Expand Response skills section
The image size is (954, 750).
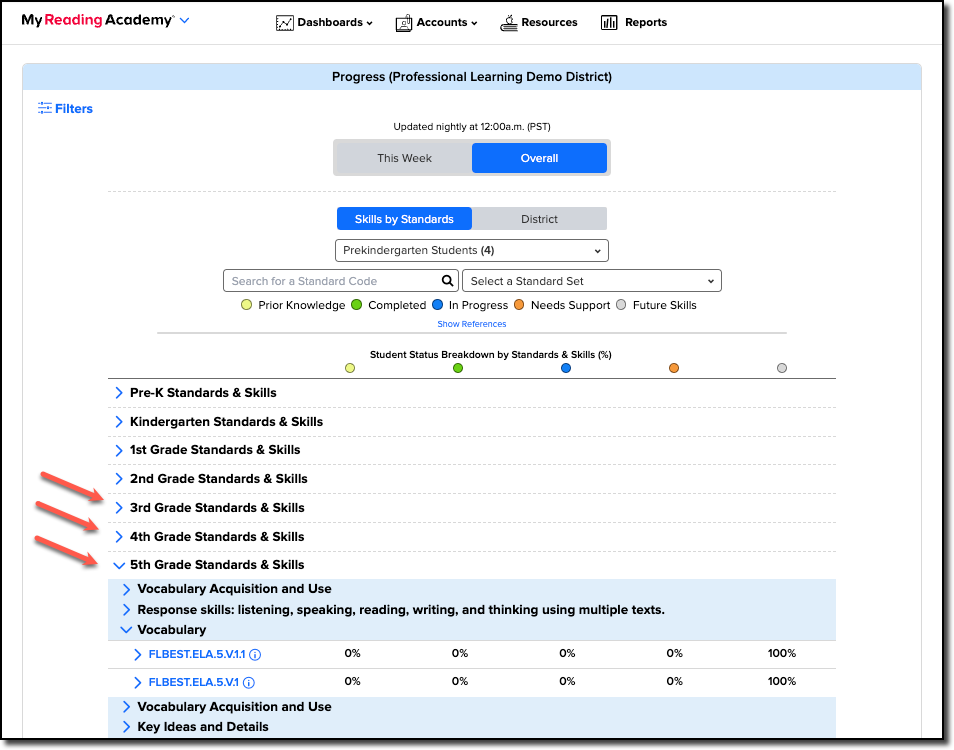pyautogui.click(x=127, y=609)
